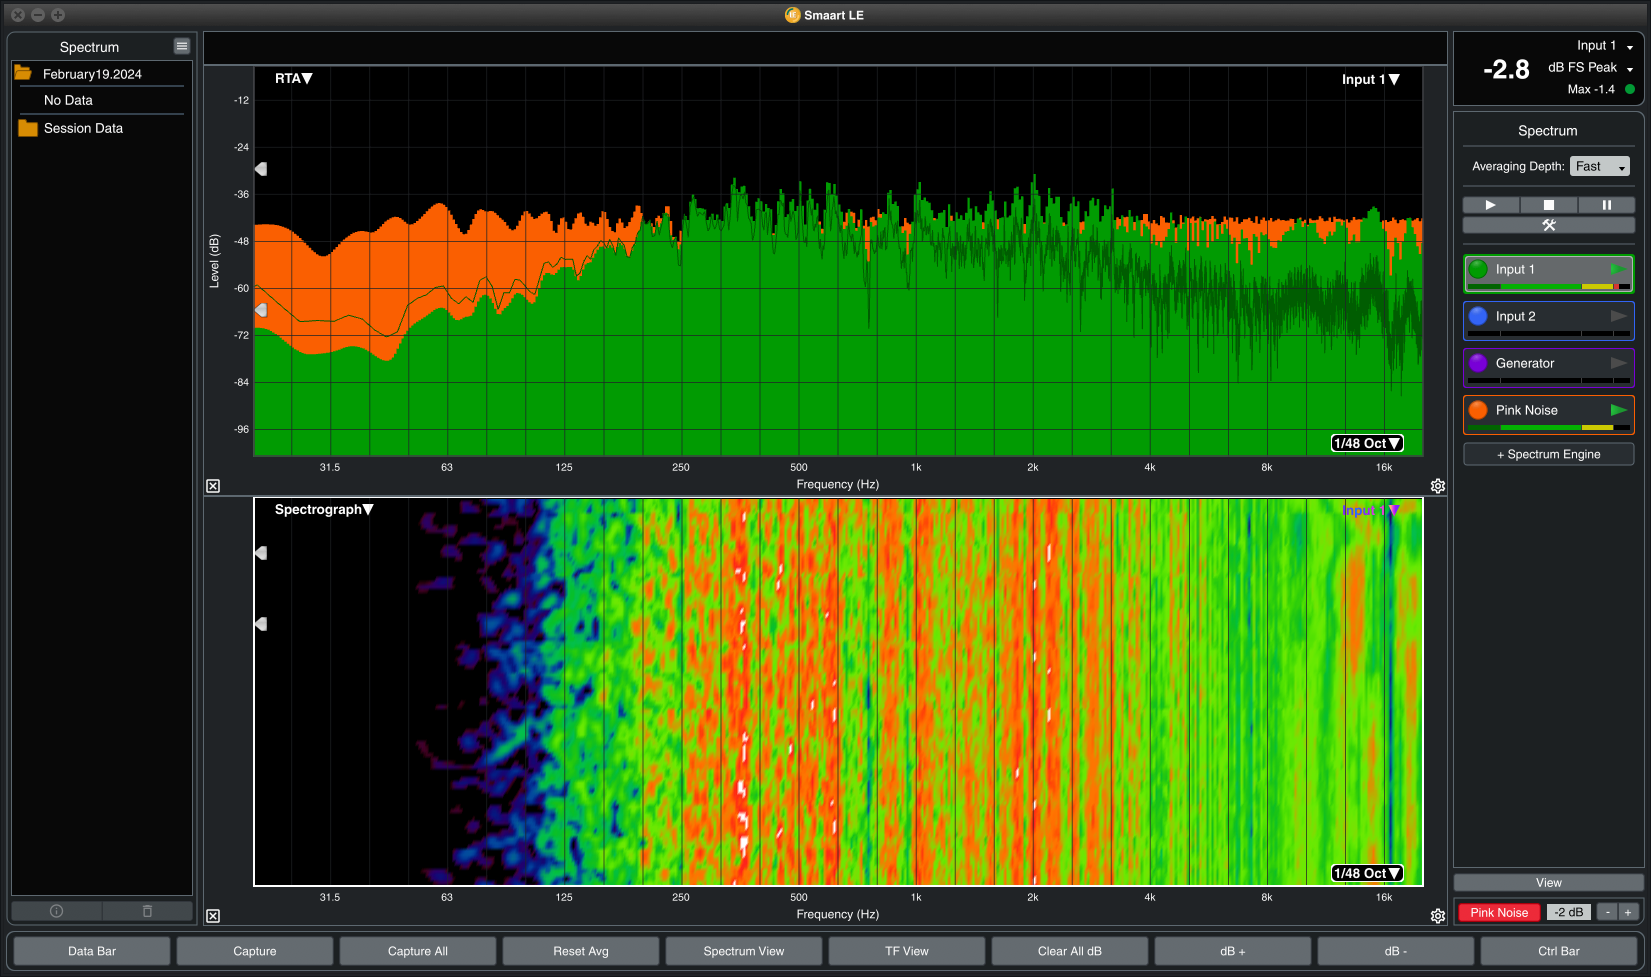Click upper Spectrograph range marker
Viewport: 1651px width, 977px height.
pyautogui.click(x=261, y=553)
